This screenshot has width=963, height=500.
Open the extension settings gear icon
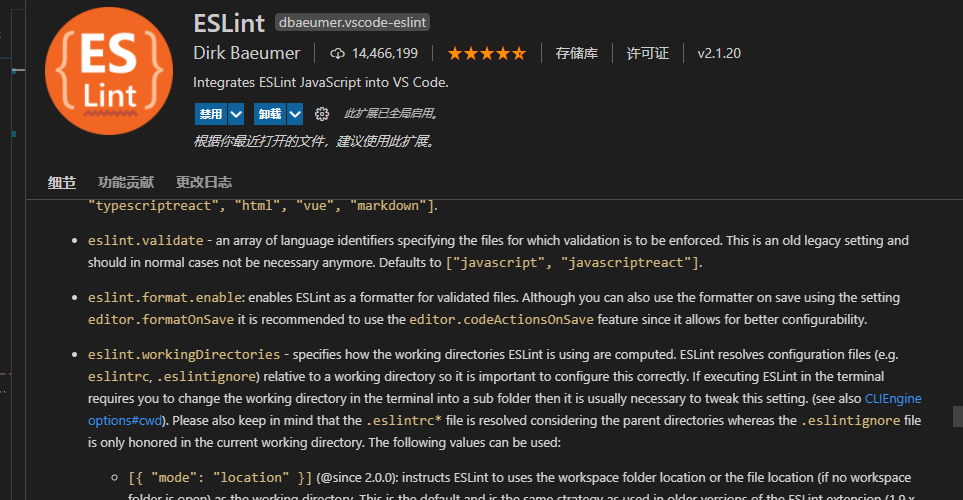coord(322,114)
